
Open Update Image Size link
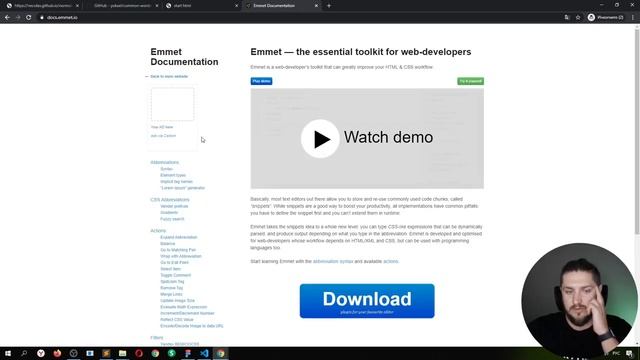[x=178, y=300]
